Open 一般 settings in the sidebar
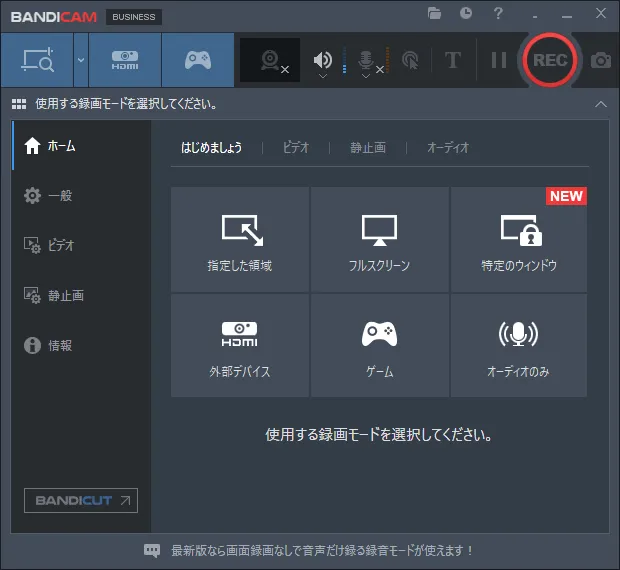This screenshot has width=620, height=570. (x=81, y=195)
